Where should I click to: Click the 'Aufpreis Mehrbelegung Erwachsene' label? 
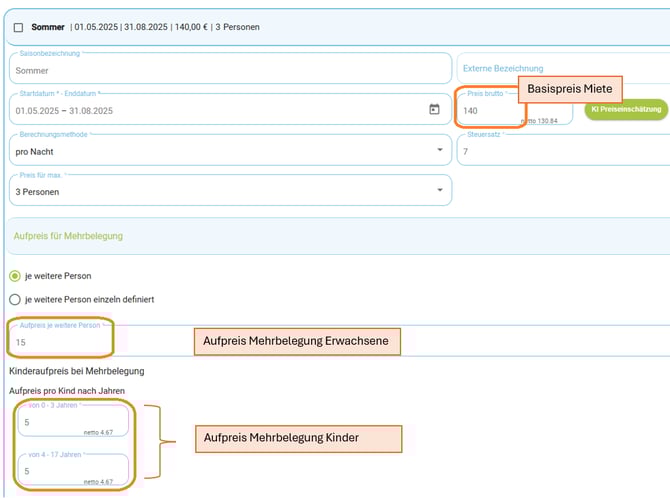click(296, 342)
